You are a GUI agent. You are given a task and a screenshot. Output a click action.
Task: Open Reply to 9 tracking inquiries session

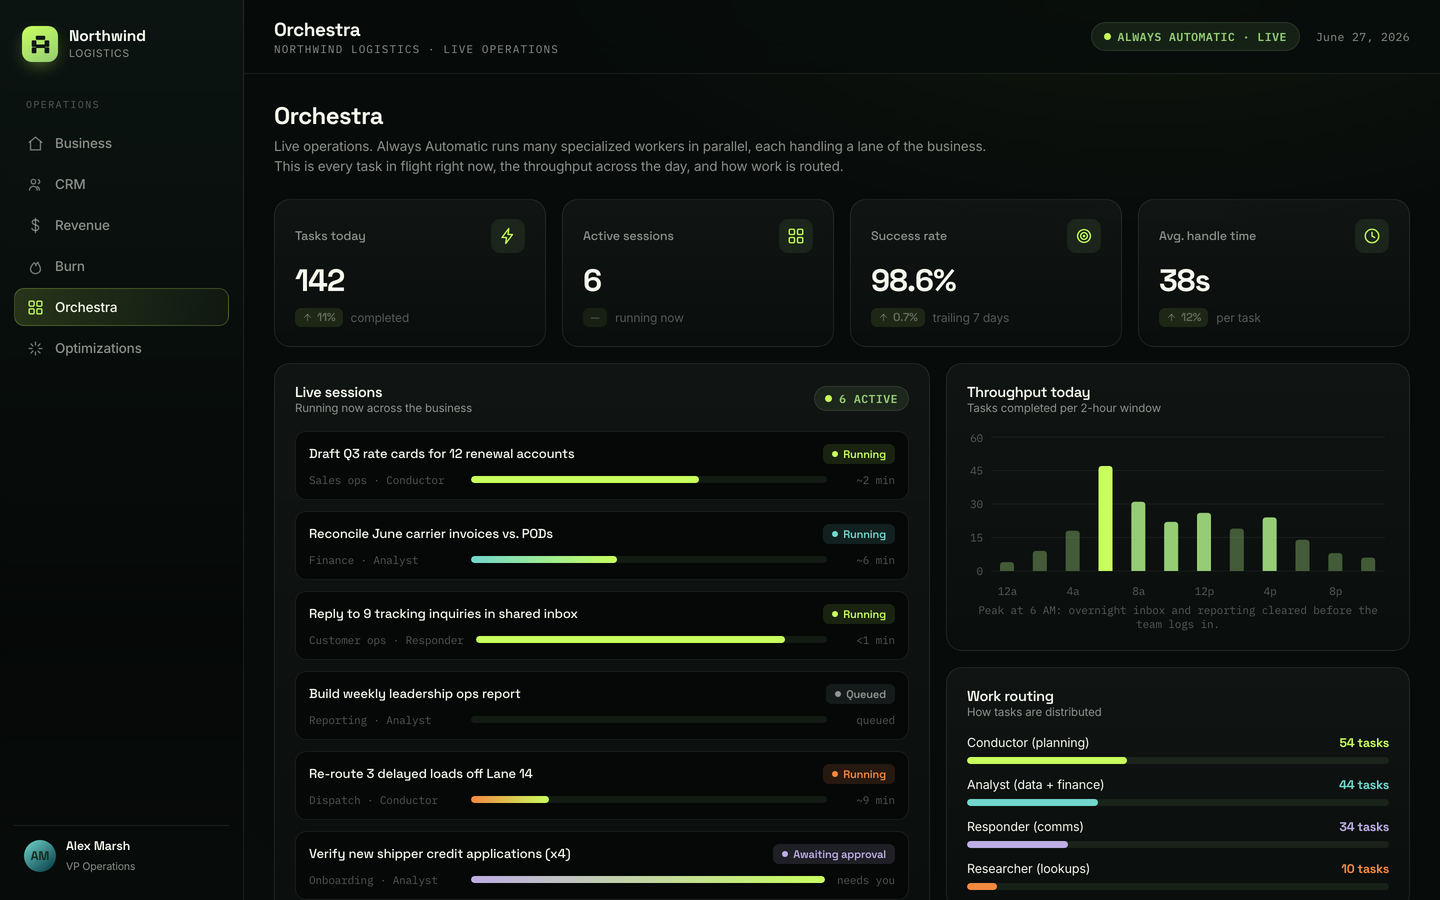pyautogui.click(x=602, y=626)
